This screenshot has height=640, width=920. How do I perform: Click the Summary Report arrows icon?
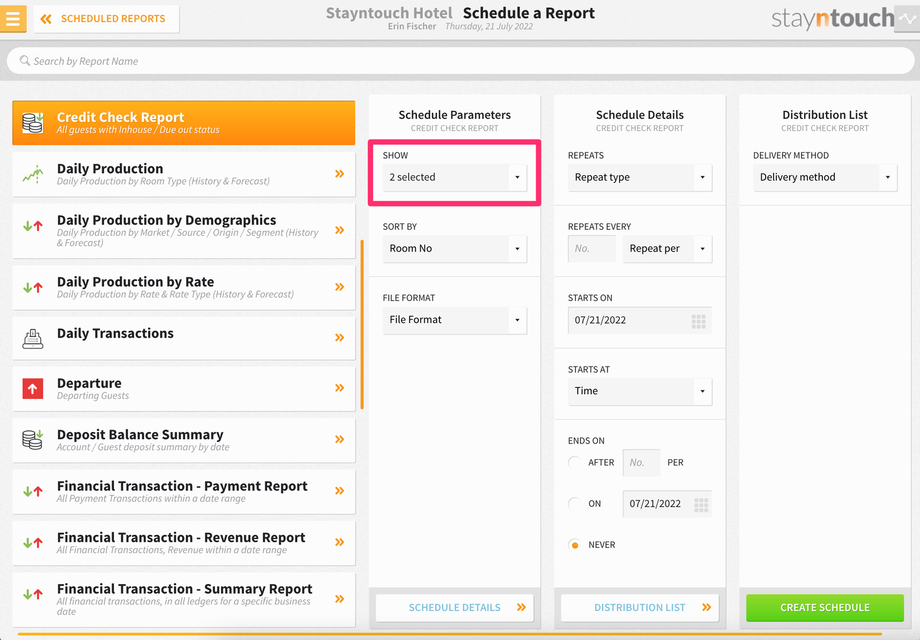click(33, 594)
